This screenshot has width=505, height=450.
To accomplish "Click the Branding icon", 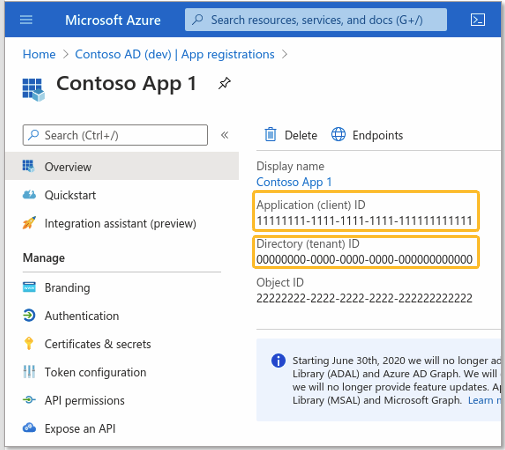I will coord(29,287).
